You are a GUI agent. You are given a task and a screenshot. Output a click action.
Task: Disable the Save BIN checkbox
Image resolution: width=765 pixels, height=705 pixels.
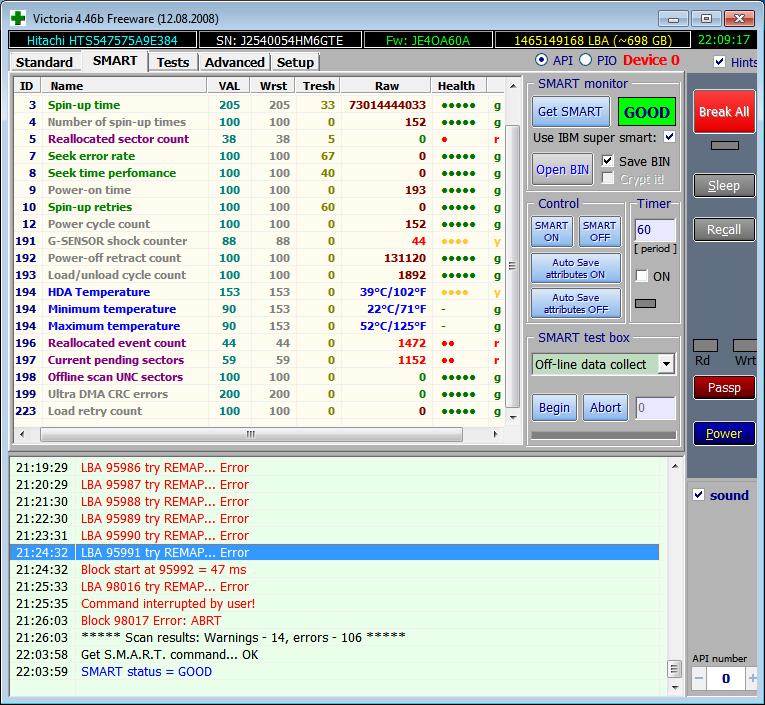pos(608,161)
